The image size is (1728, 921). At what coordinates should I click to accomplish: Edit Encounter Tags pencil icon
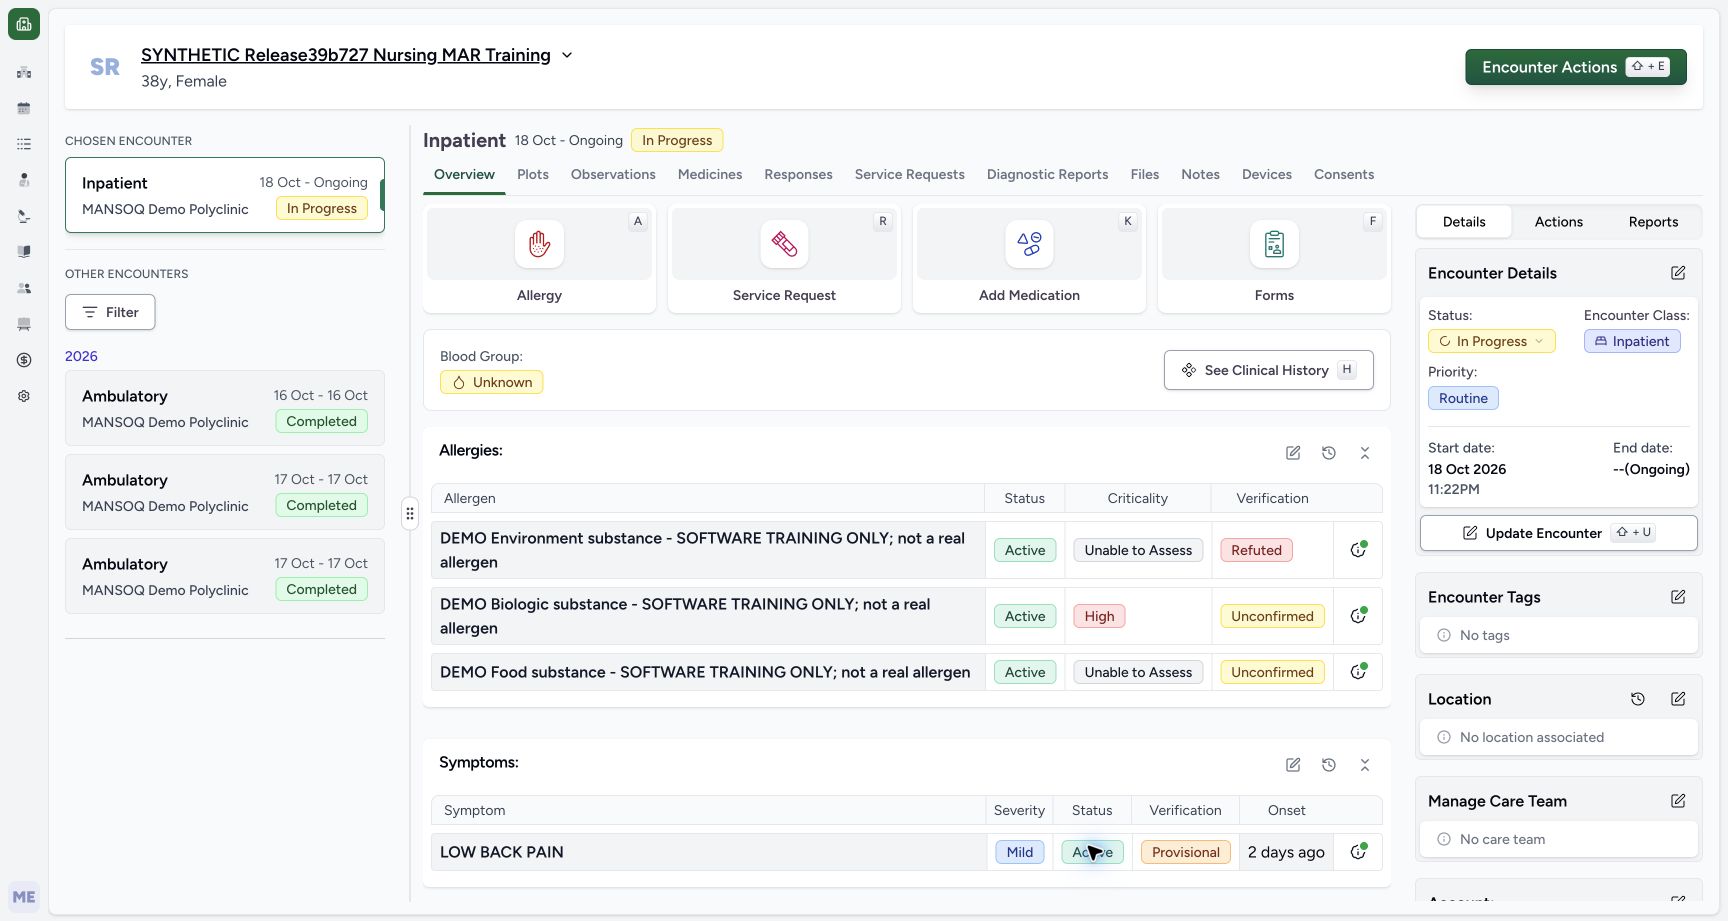(x=1678, y=597)
